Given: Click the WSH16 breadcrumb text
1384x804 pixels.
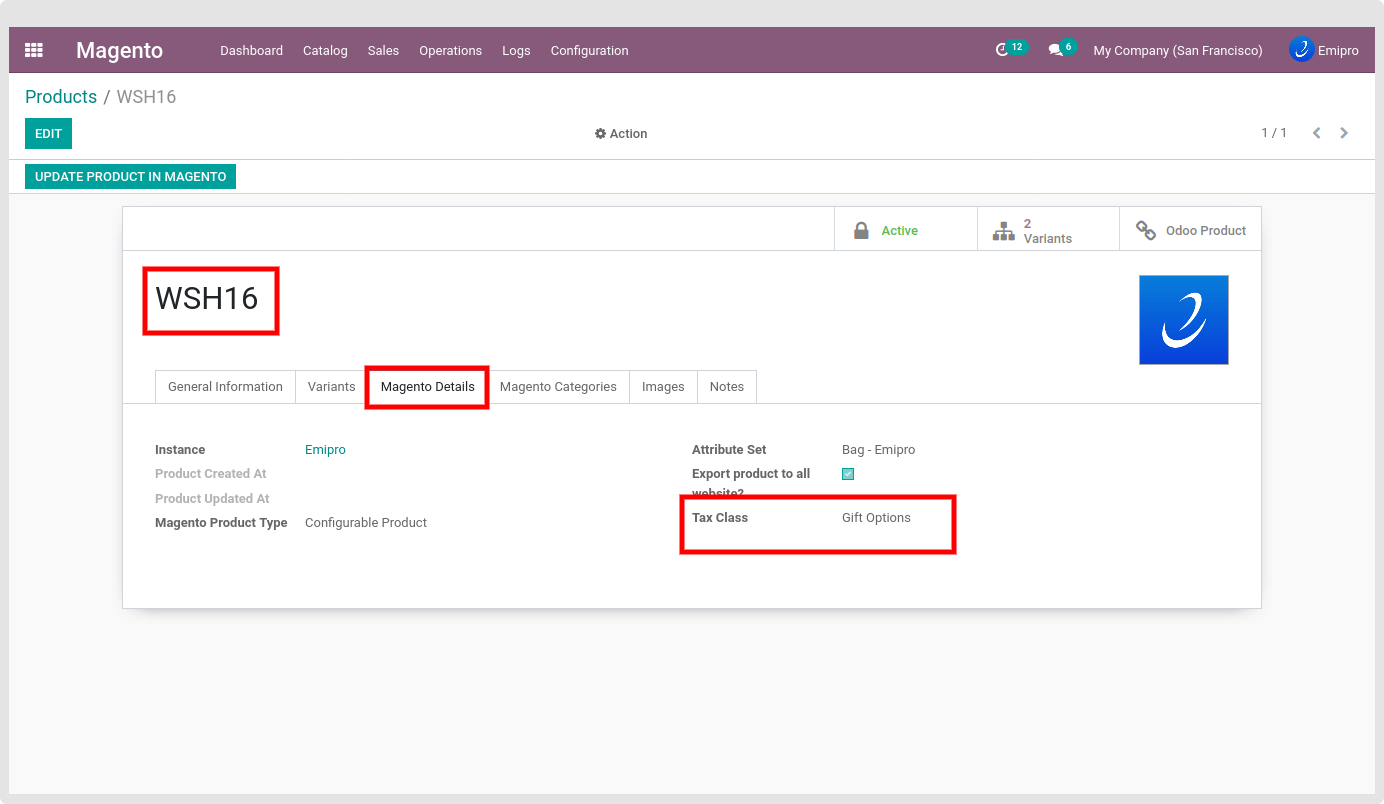Looking at the screenshot, I should 146,97.
